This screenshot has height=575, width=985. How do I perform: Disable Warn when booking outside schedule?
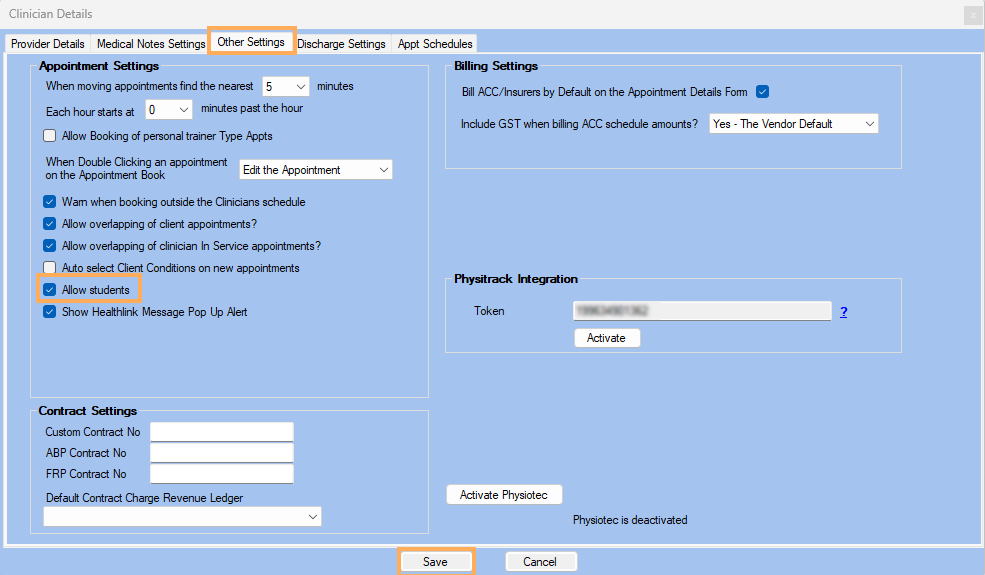pyautogui.click(x=50, y=202)
